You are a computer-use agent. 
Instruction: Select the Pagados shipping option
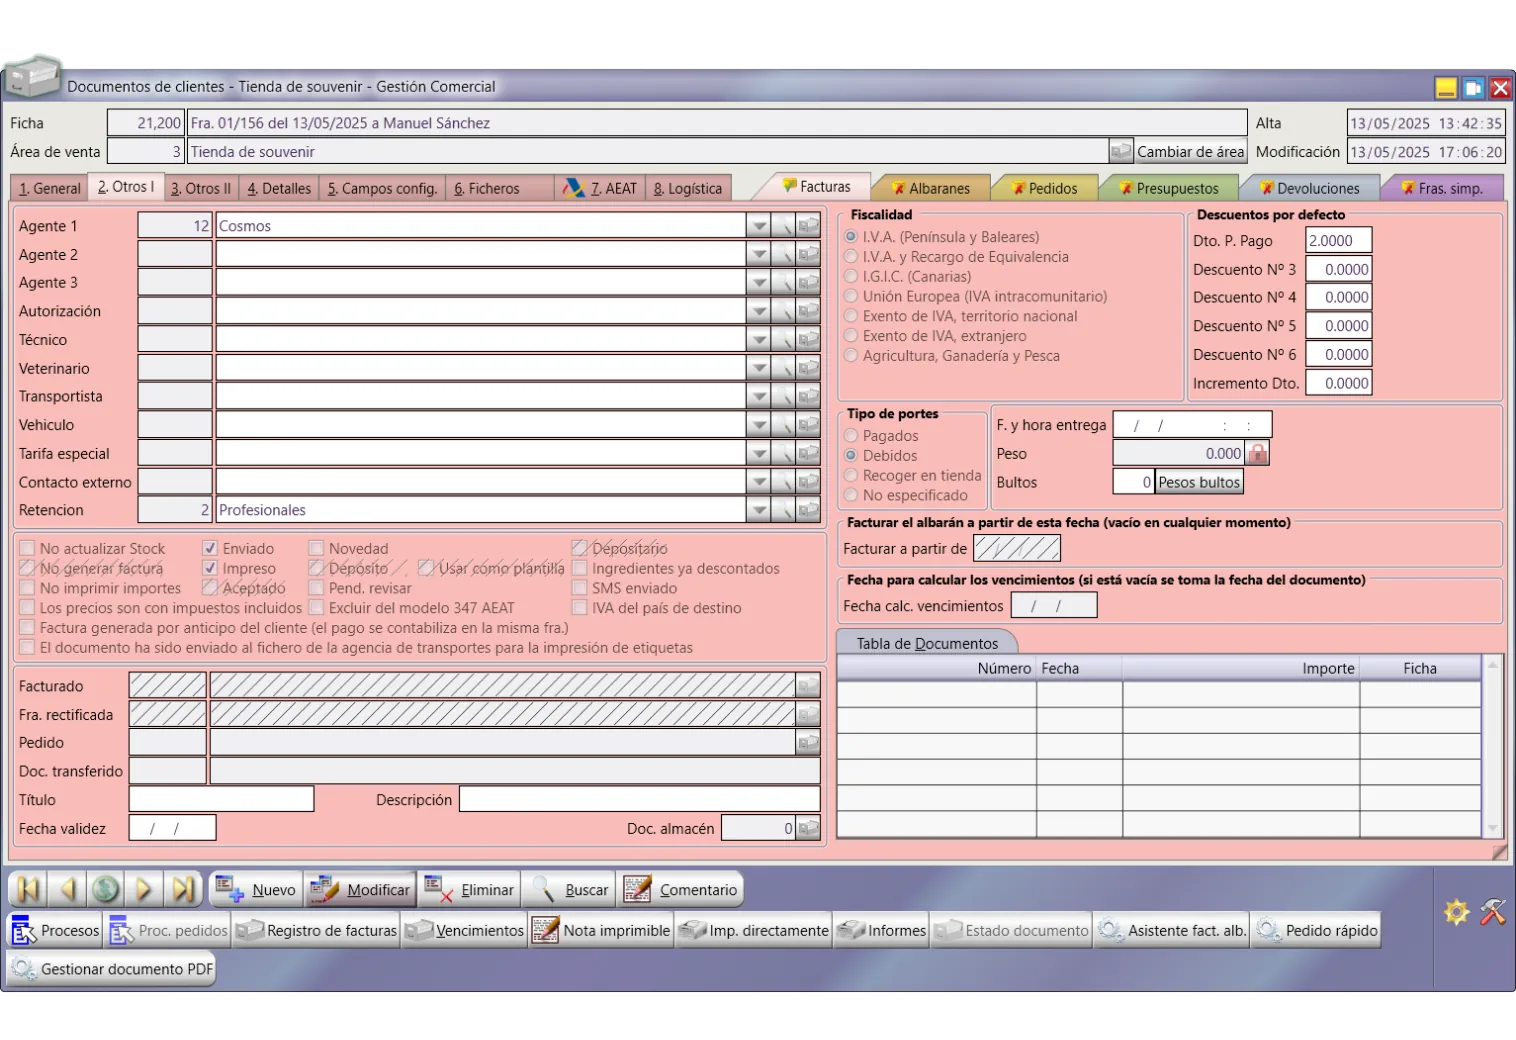click(x=851, y=436)
